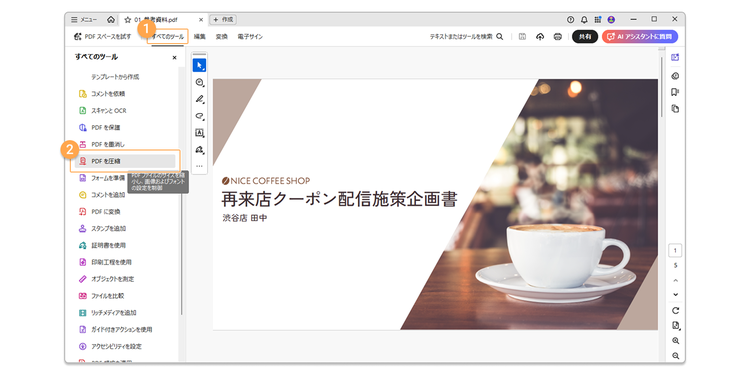Star the 01_参考資料.pdf document
Viewport: 750px width, 375px height.
point(128,20)
